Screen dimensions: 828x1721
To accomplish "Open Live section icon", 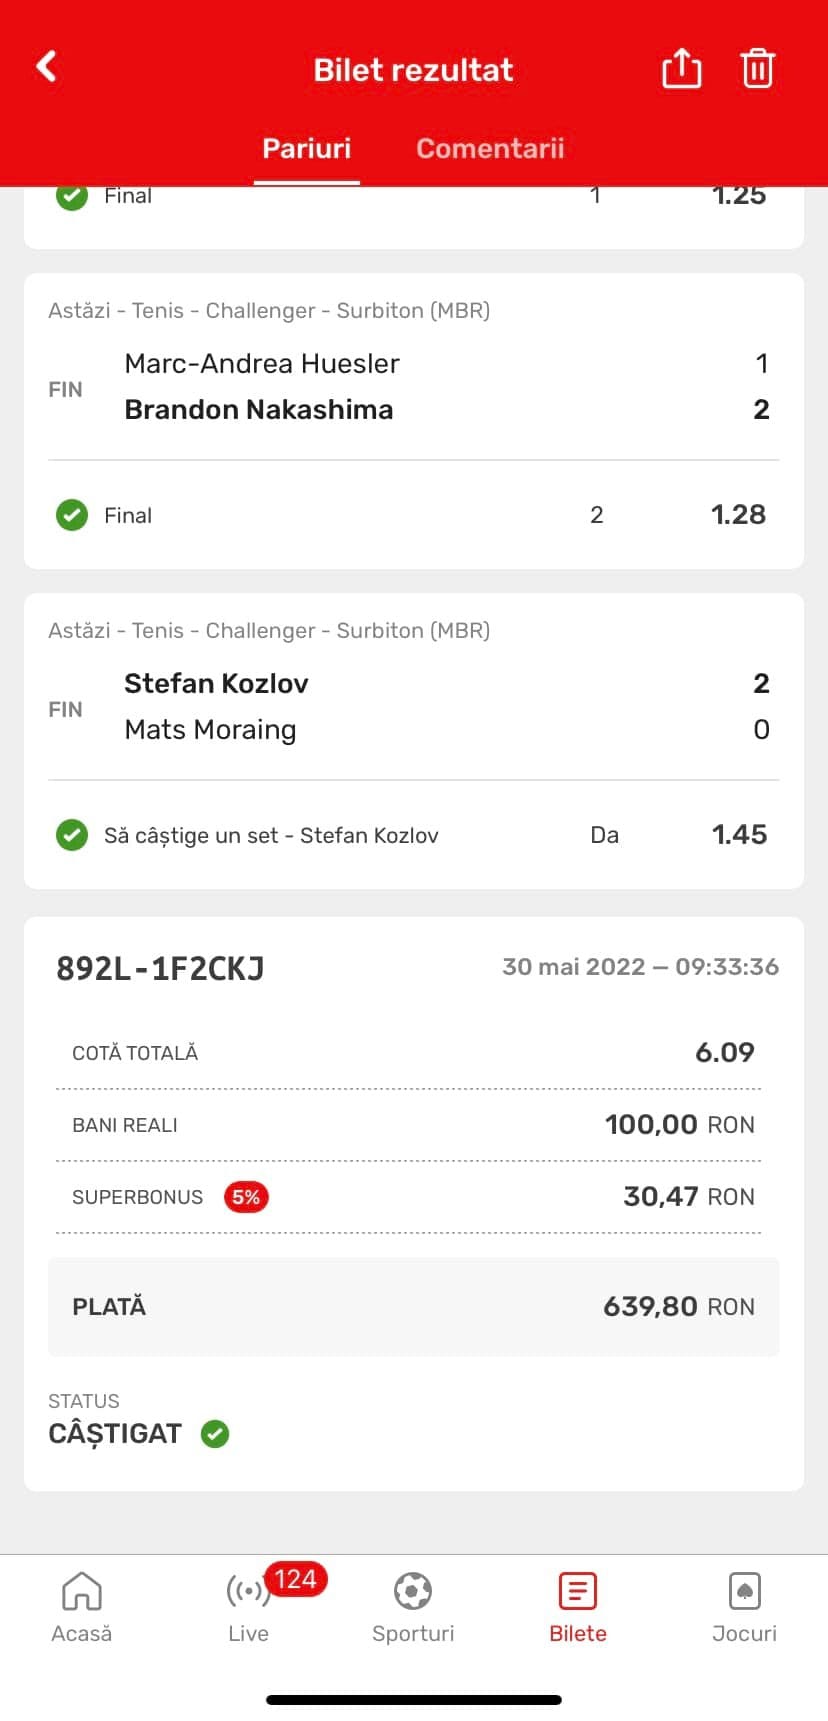I will point(246,1590).
